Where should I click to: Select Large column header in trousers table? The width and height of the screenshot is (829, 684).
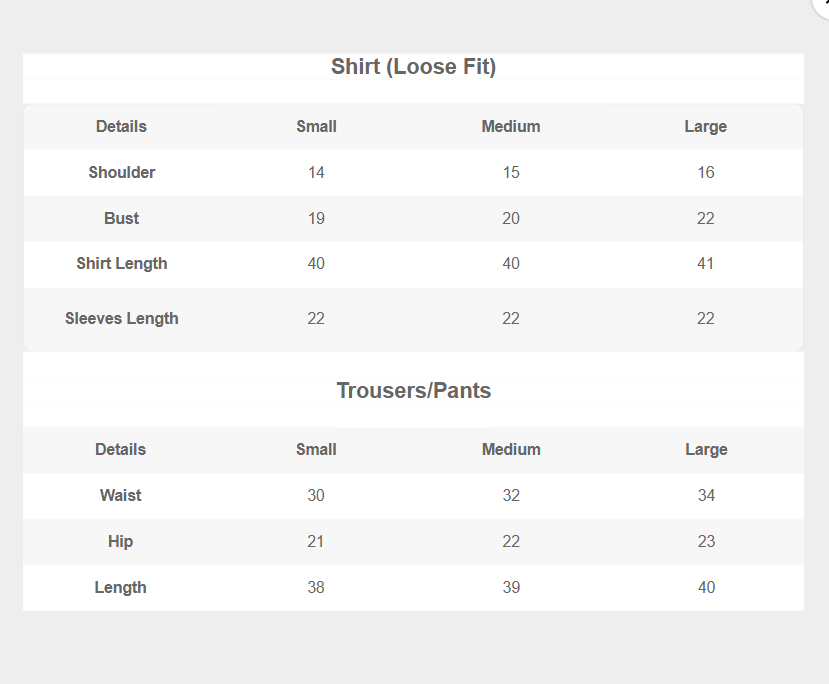click(x=705, y=450)
